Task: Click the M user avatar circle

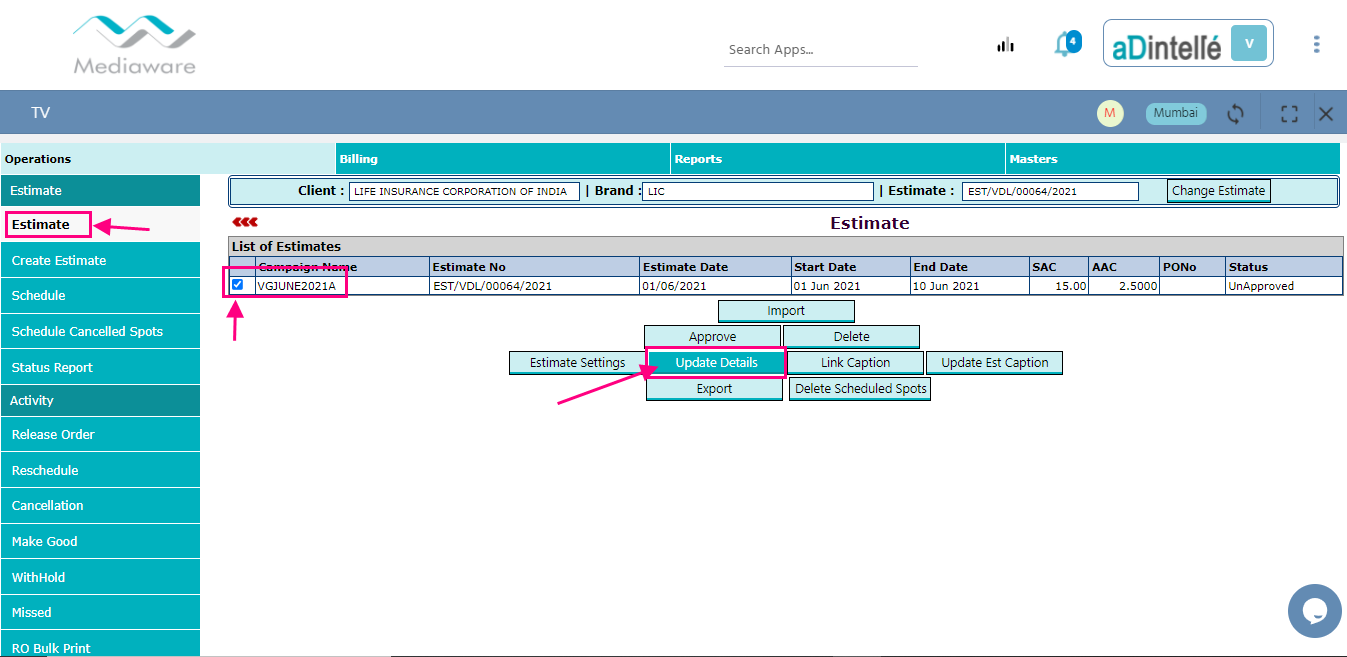Action: pos(1110,113)
